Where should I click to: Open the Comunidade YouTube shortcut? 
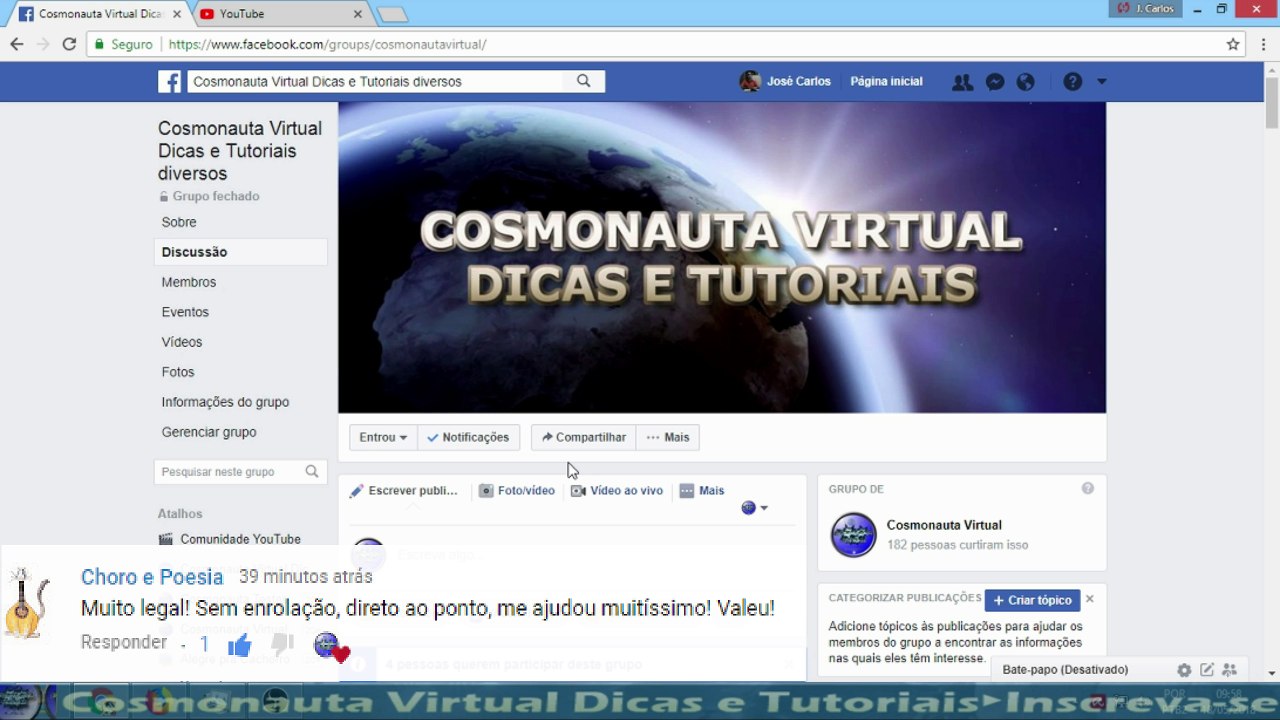coord(240,539)
